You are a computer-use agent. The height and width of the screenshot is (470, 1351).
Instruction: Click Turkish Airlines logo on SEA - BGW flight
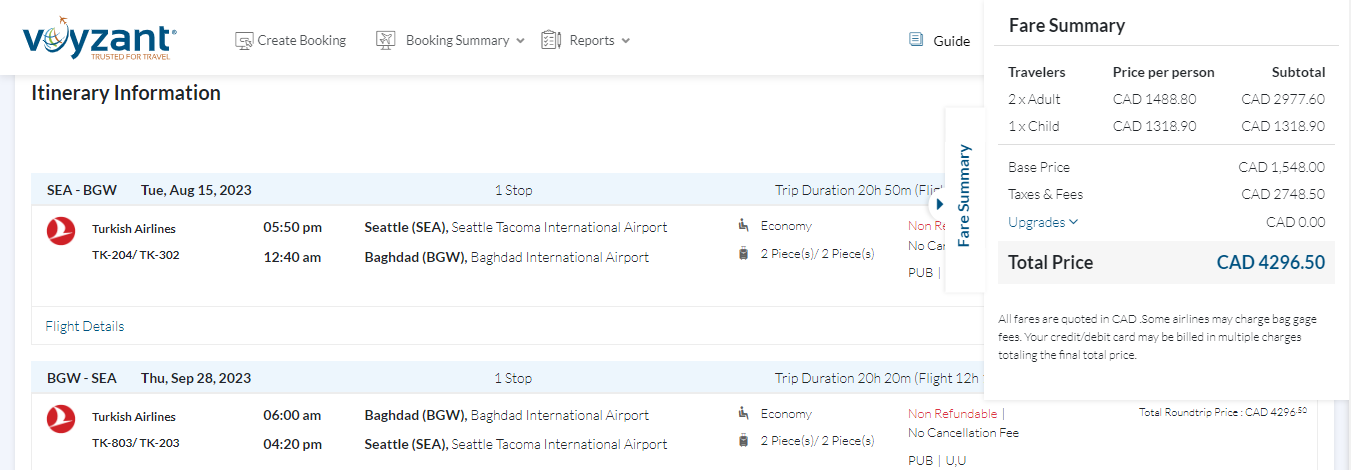pos(61,230)
